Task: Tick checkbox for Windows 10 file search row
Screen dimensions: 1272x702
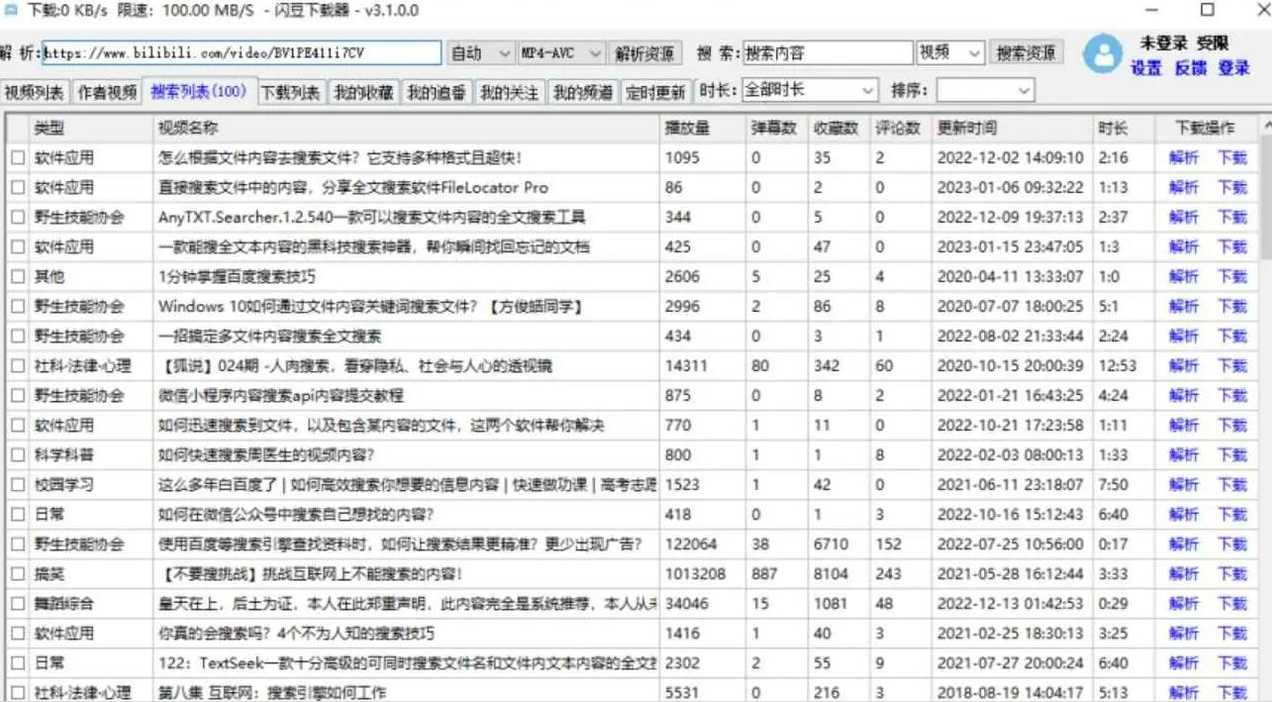Action: [x=18, y=307]
